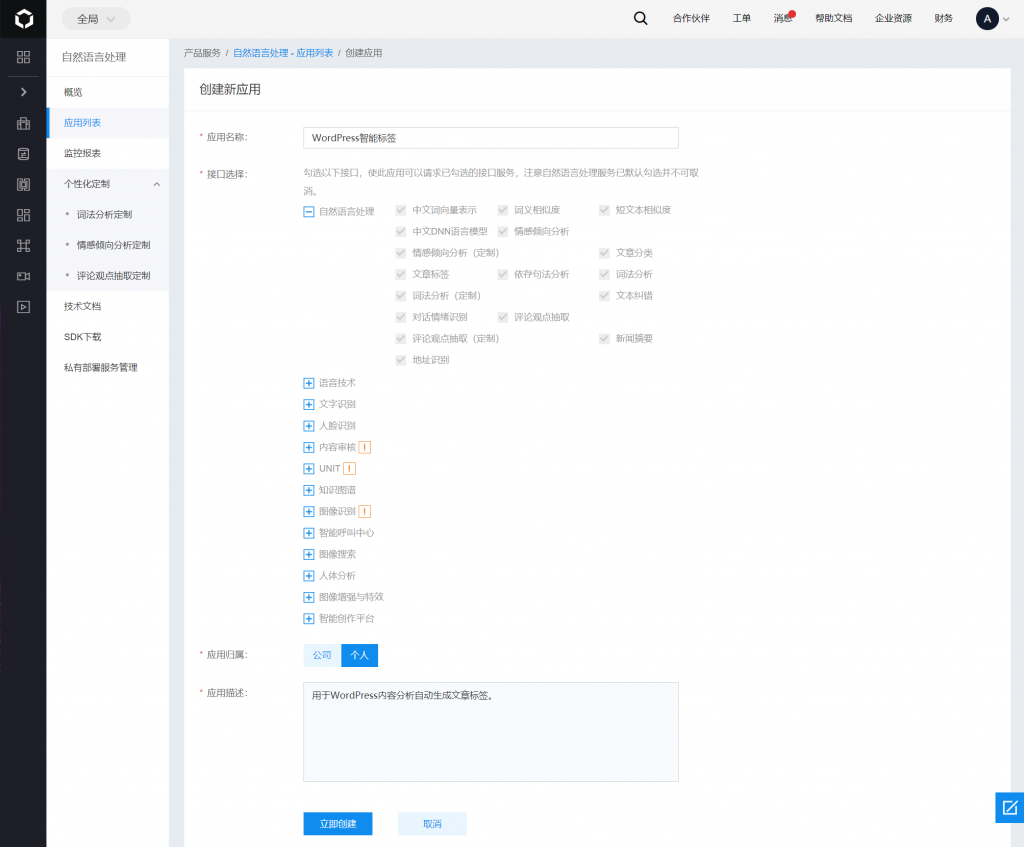Open the four-square dashboard icon in dark sidebar
Screen dimensions: 1024x847
23,57
